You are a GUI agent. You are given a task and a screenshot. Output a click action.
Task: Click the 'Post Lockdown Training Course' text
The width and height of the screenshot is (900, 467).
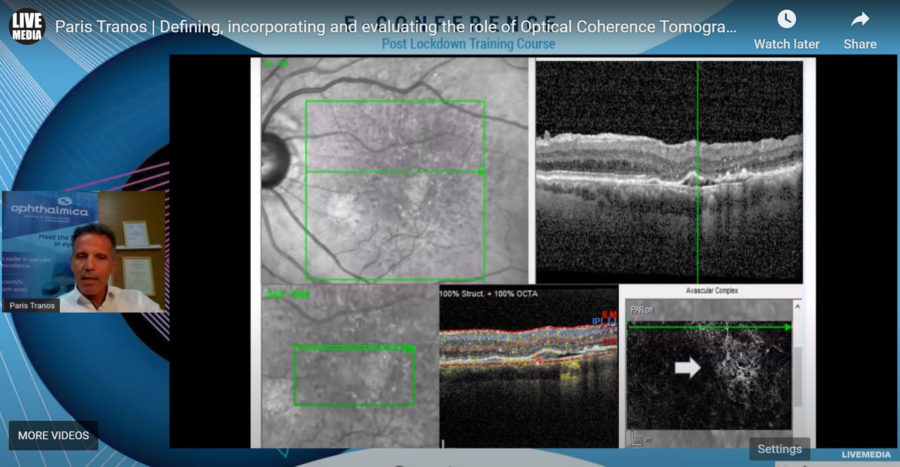coord(468,44)
